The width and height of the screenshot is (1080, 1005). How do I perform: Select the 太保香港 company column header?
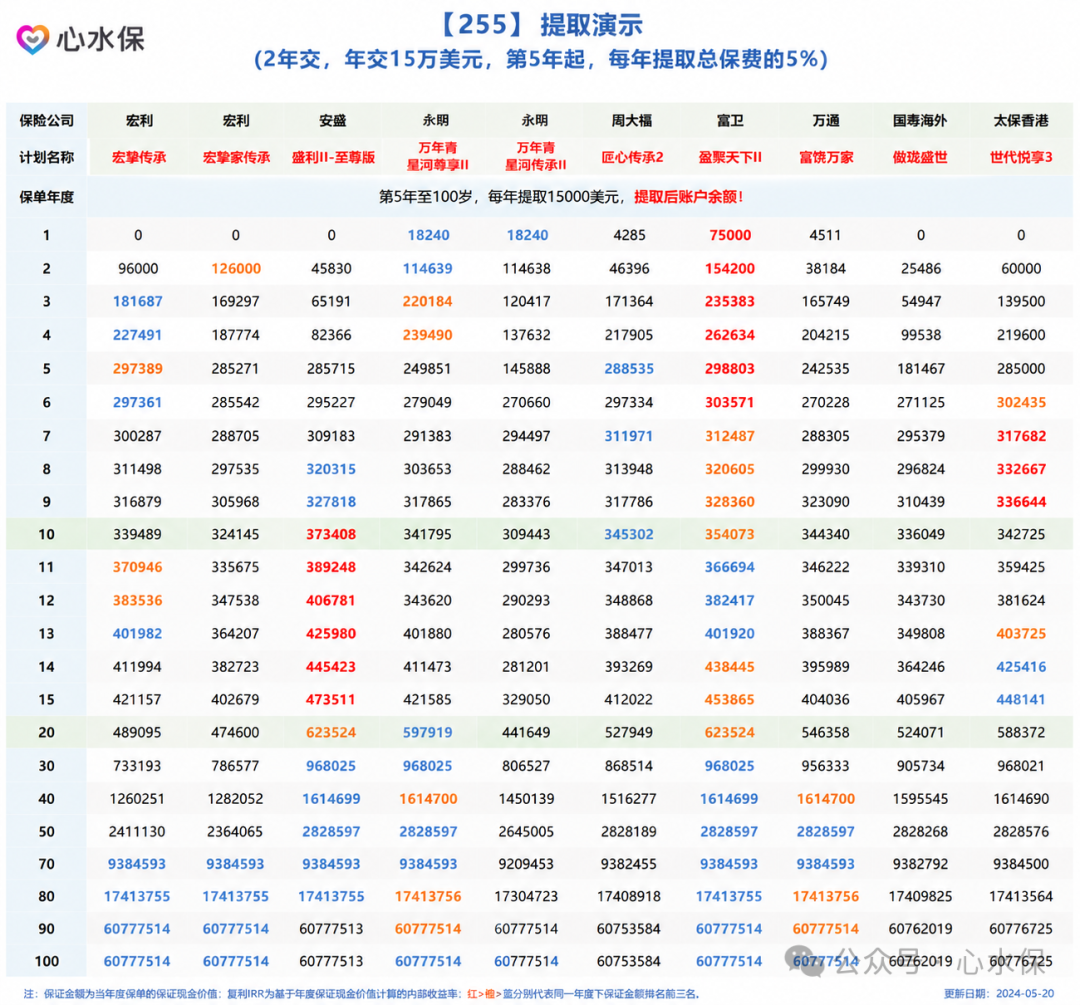click(x=1021, y=121)
